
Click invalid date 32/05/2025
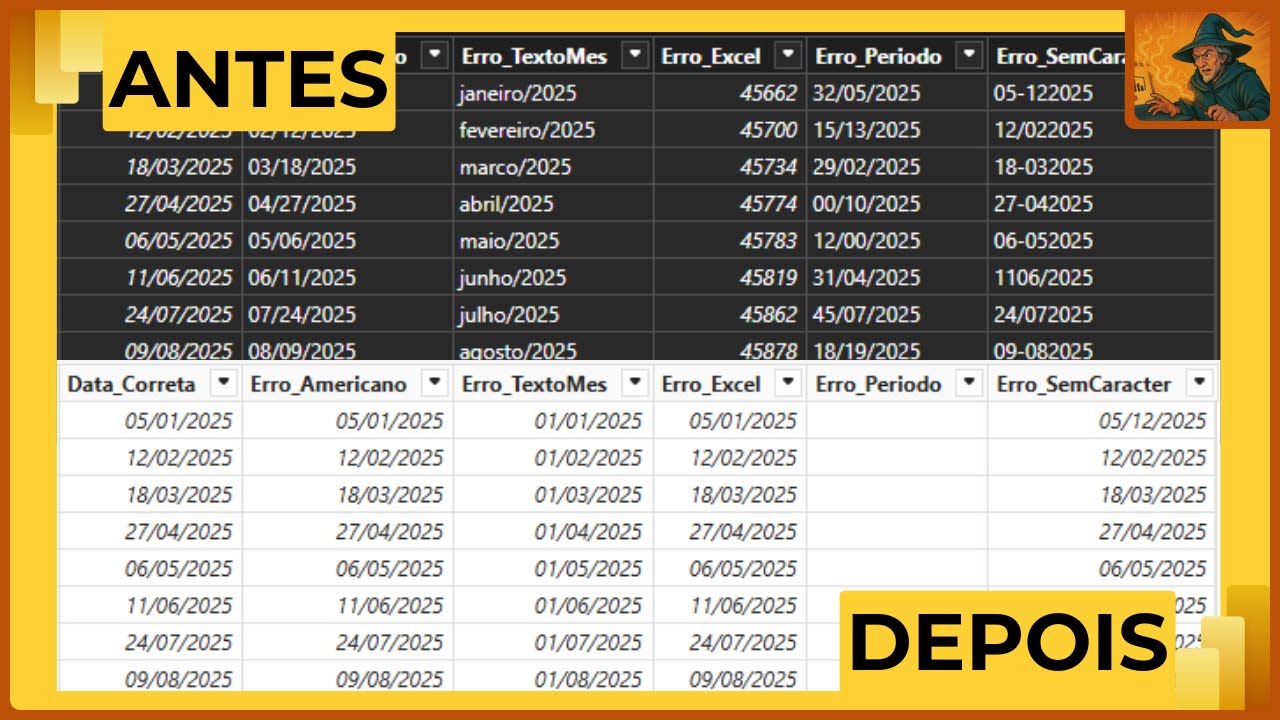click(x=868, y=93)
